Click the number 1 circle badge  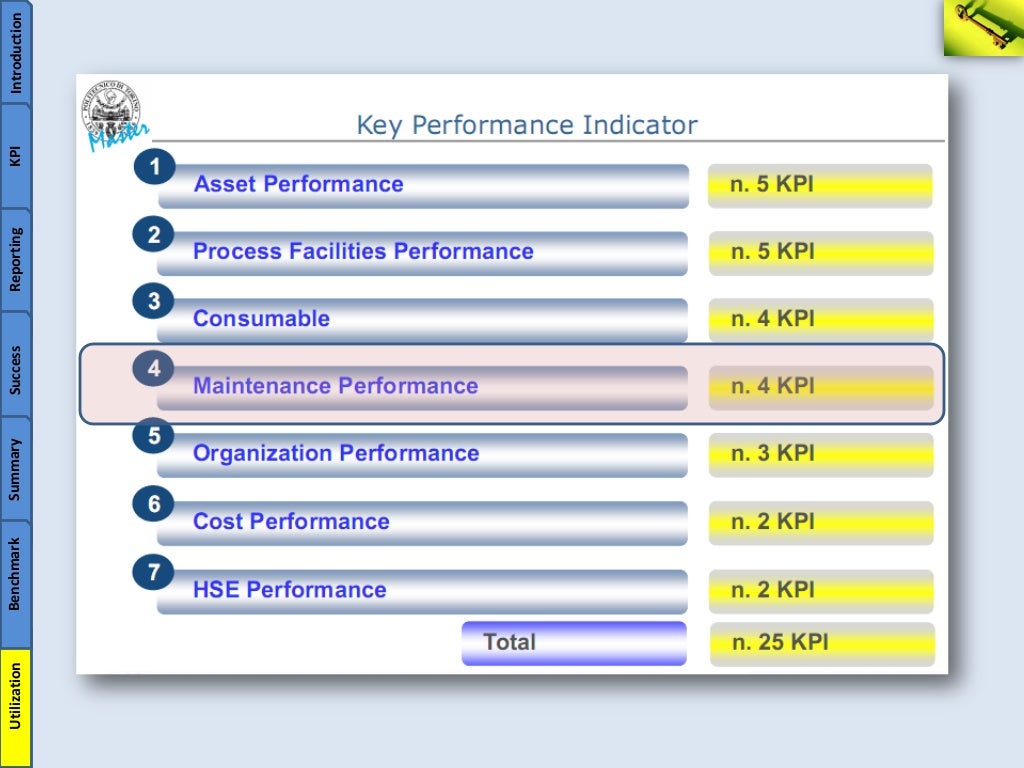tap(154, 167)
